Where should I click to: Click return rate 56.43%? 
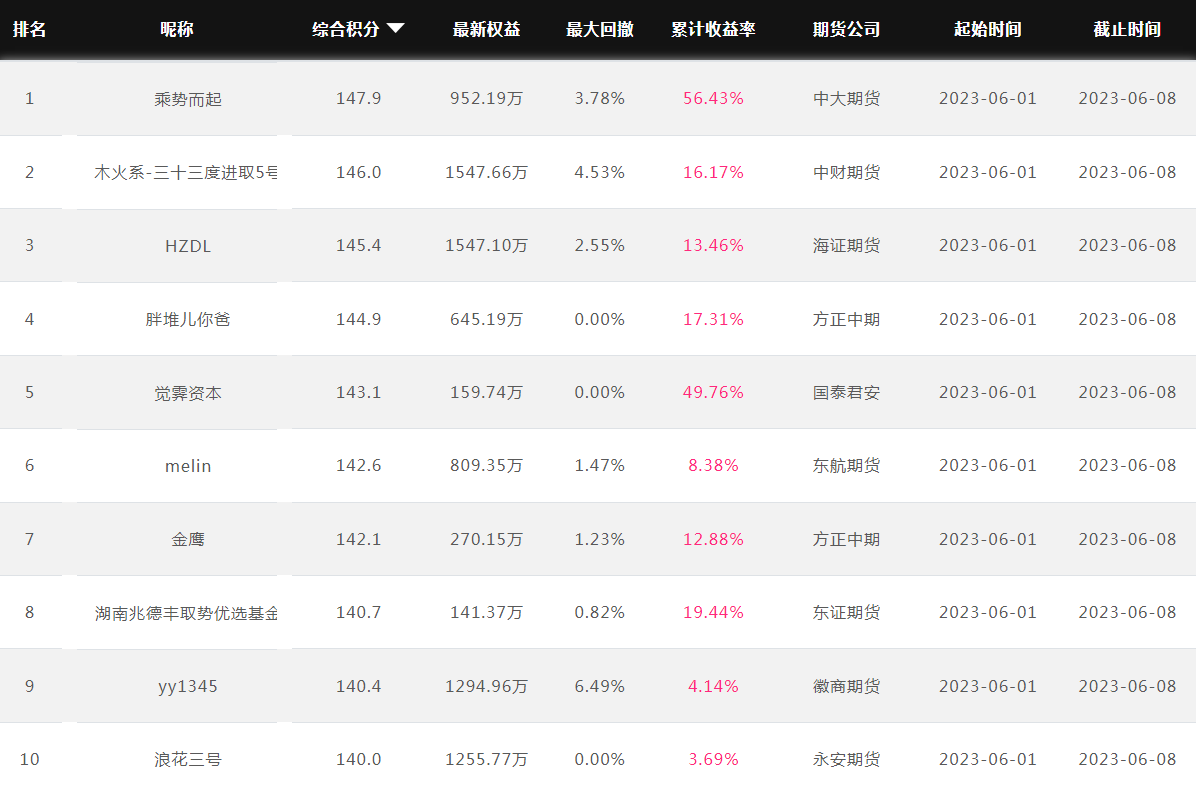[713, 98]
